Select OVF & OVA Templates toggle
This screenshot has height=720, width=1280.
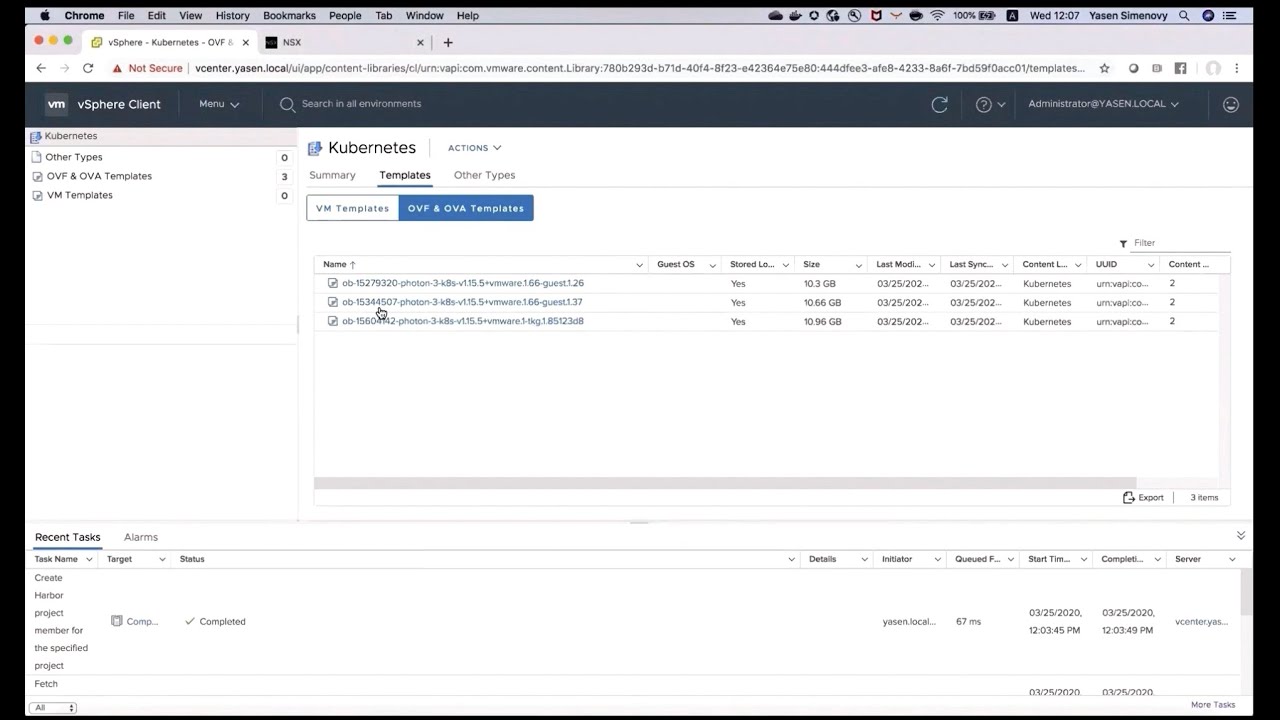465,208
